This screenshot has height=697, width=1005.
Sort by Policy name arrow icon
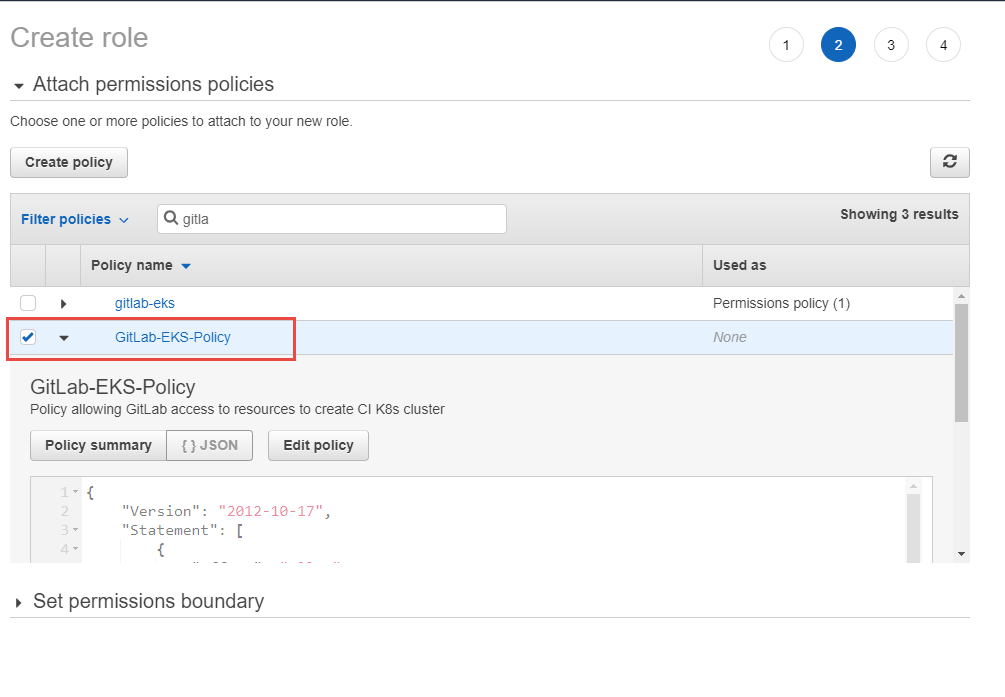click(186, 266)
